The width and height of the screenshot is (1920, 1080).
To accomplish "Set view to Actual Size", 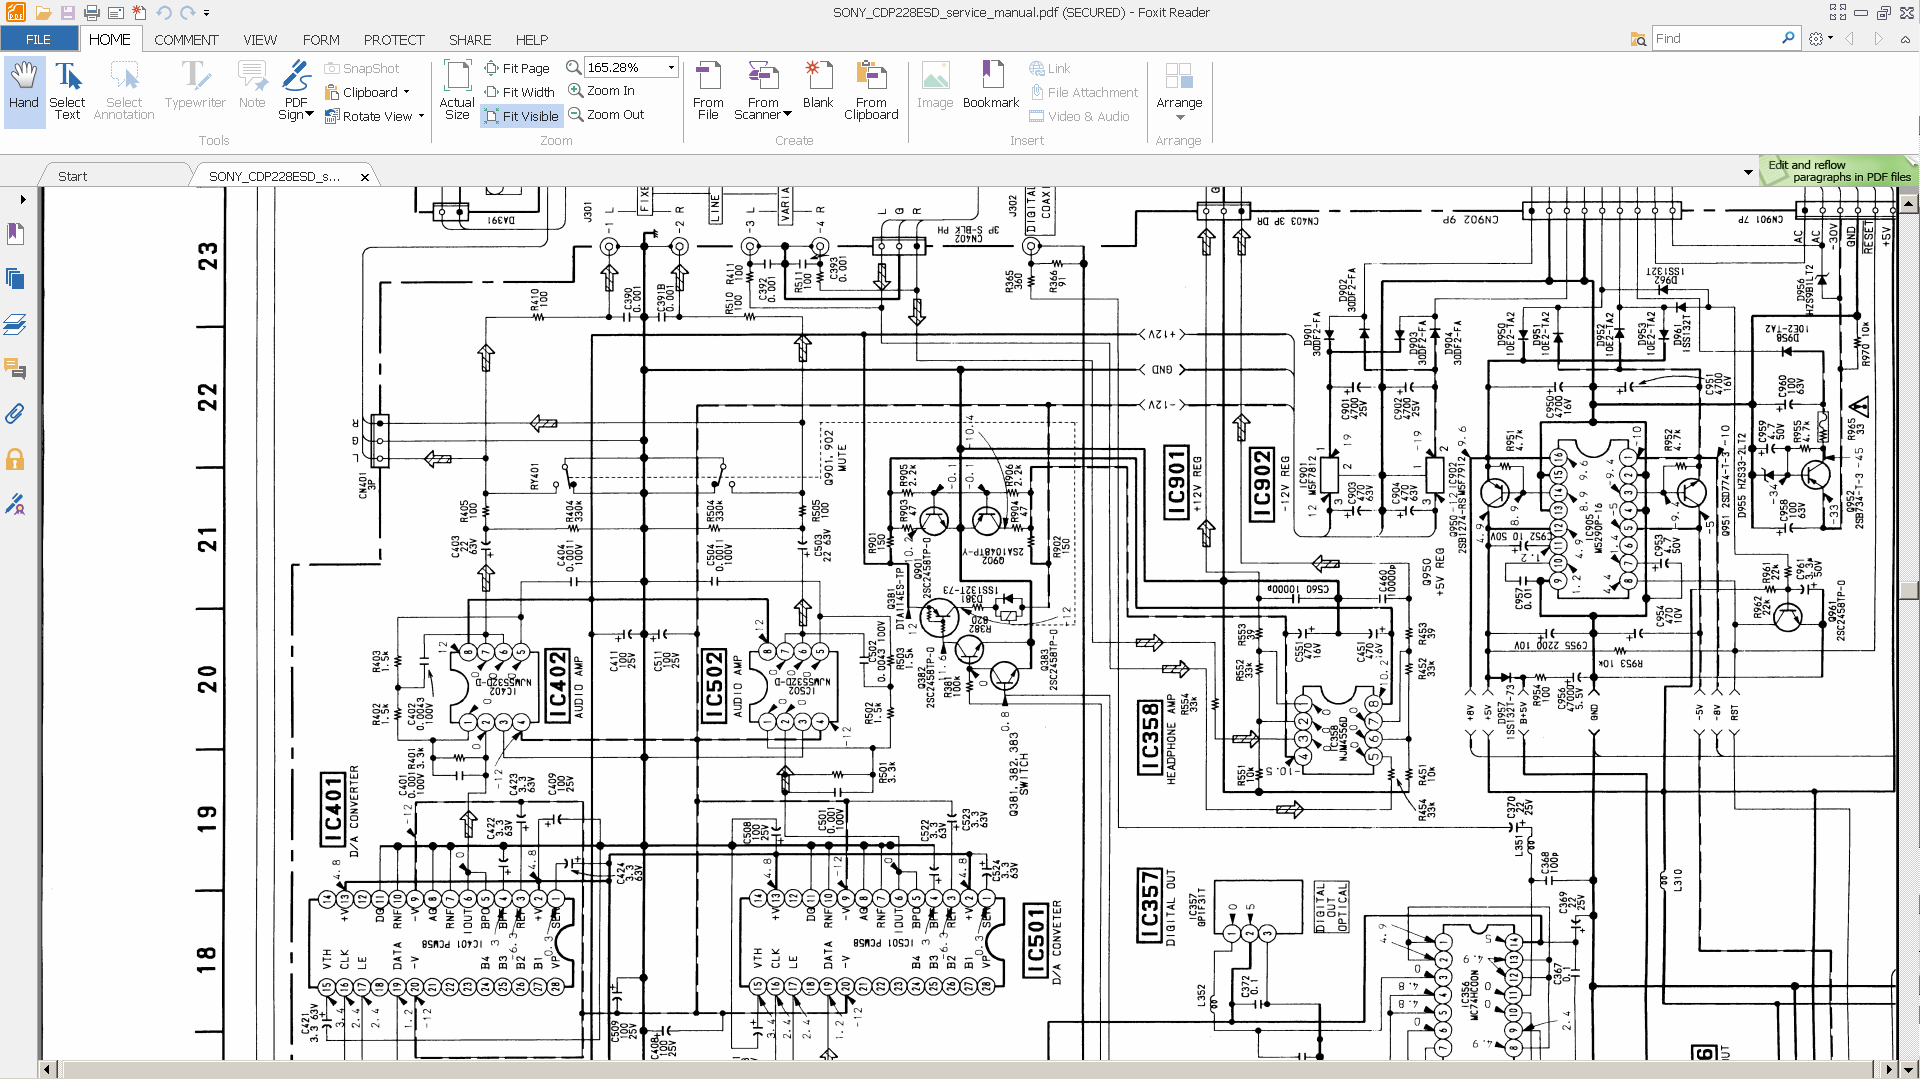I will 457,92.
